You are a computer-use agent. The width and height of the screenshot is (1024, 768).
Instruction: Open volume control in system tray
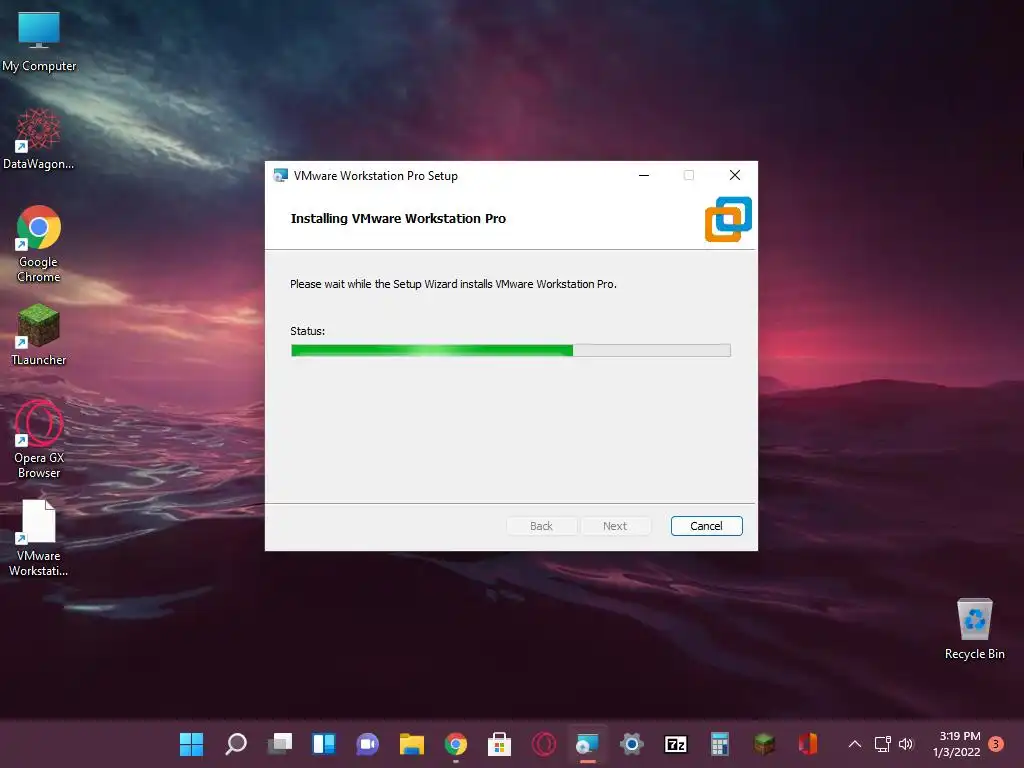pos(906,744)
